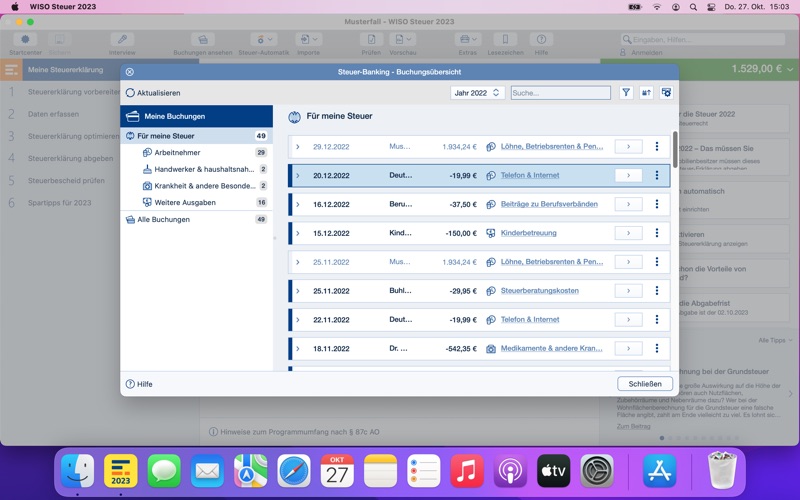Screen dimensions: 800x500
Task: Open the Steuerberatungskosten category link
Action: point(539,291)
